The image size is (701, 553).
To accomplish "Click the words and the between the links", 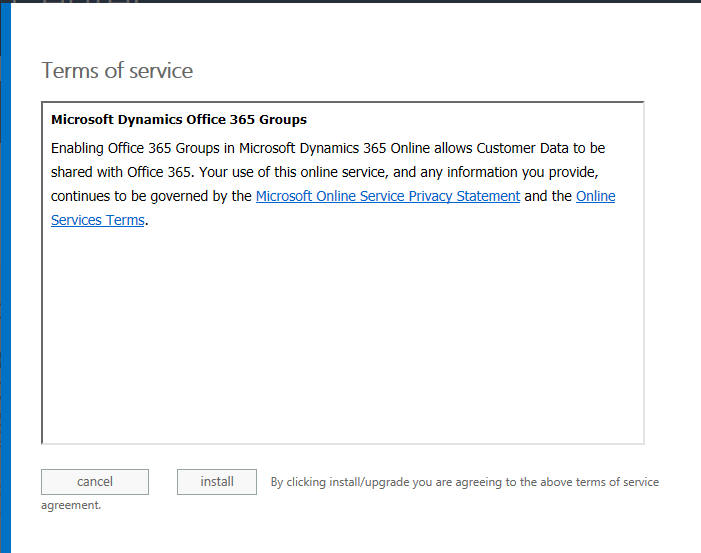I will (548, 196).
